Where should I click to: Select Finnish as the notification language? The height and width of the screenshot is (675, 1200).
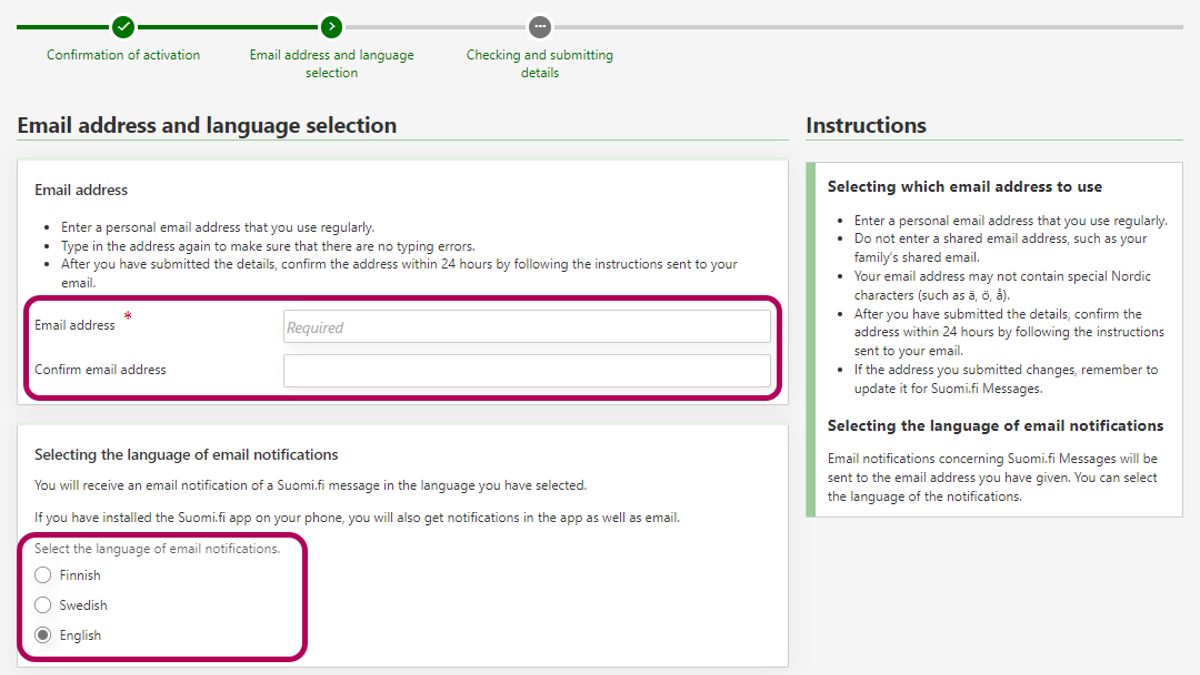[43, 575]
